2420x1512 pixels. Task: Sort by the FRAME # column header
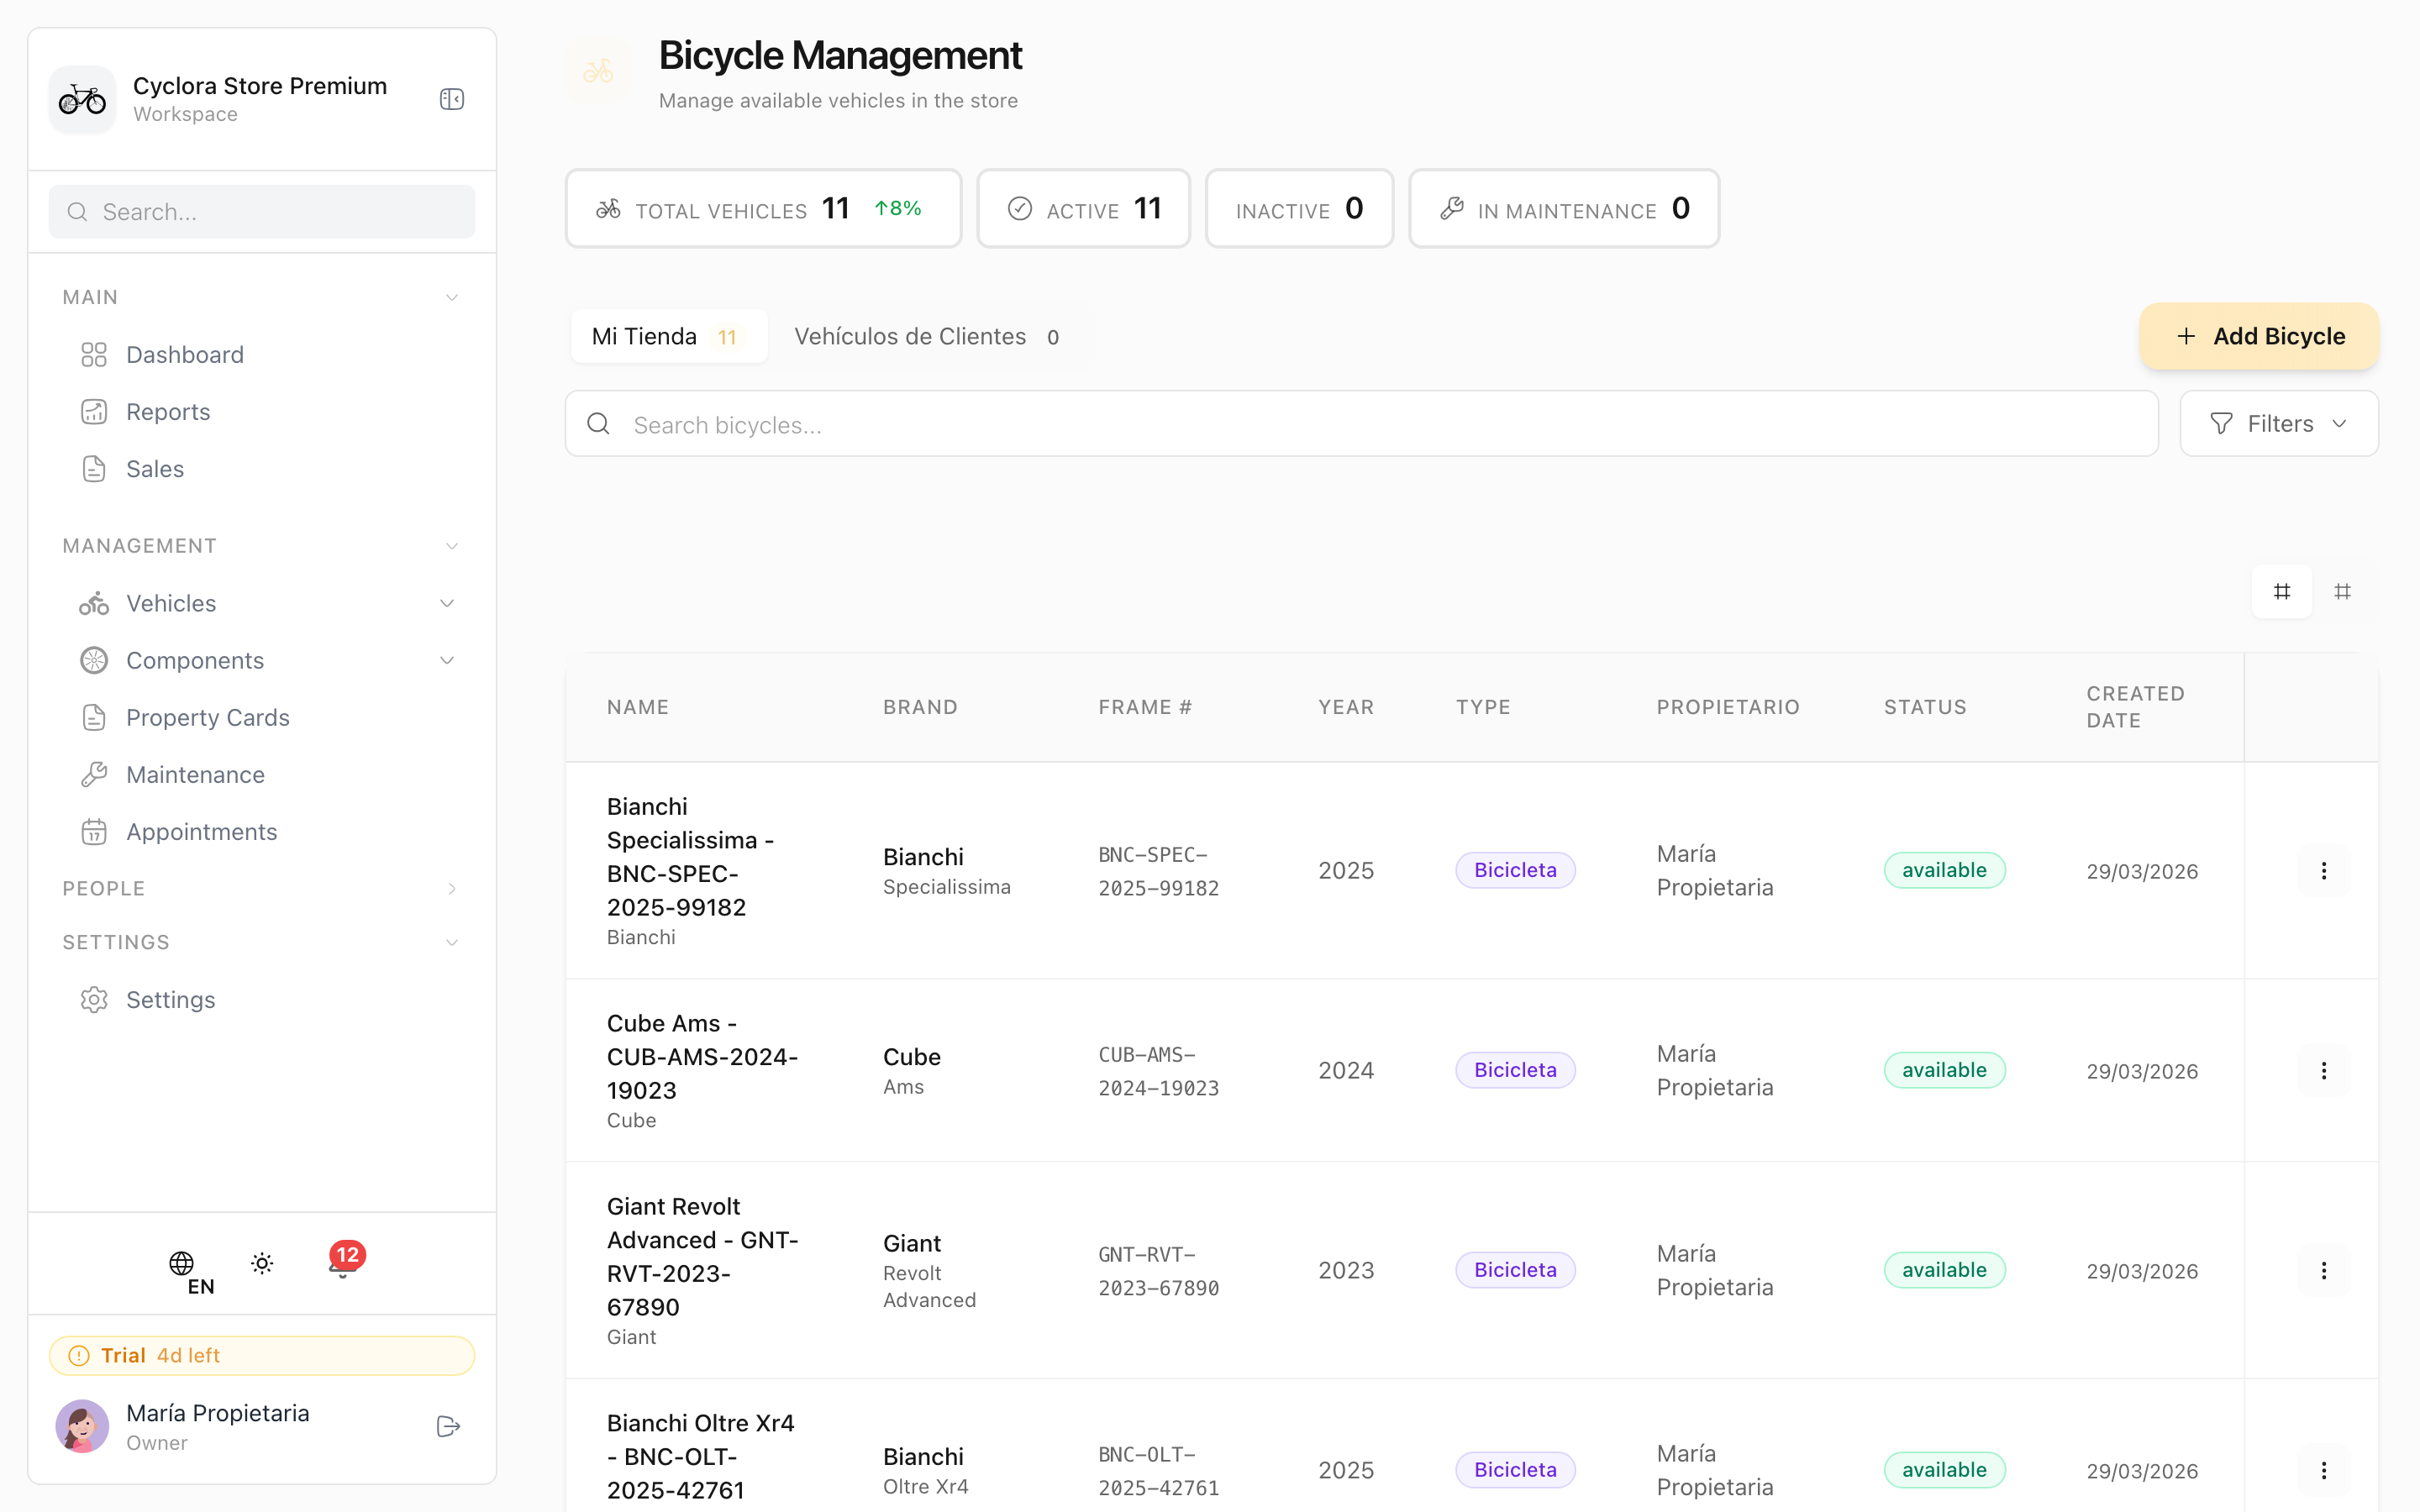[x=1145, y=707]
